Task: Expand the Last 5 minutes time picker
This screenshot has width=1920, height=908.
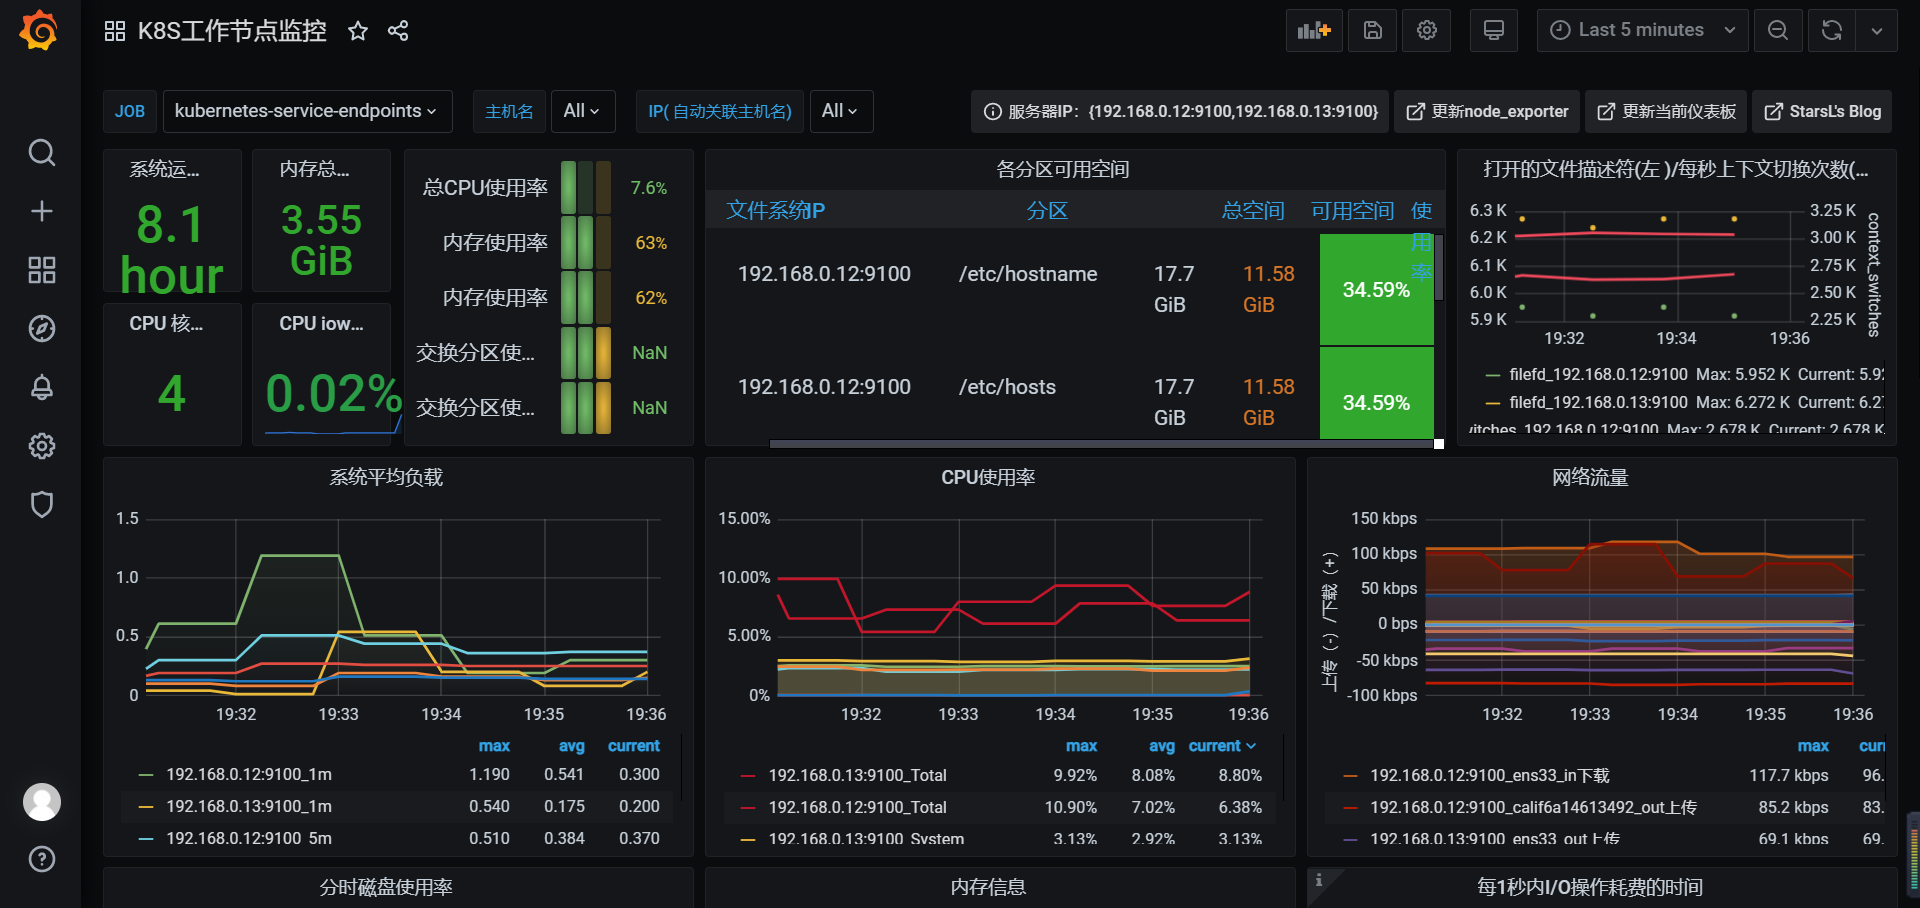Action: (1642, 30)
